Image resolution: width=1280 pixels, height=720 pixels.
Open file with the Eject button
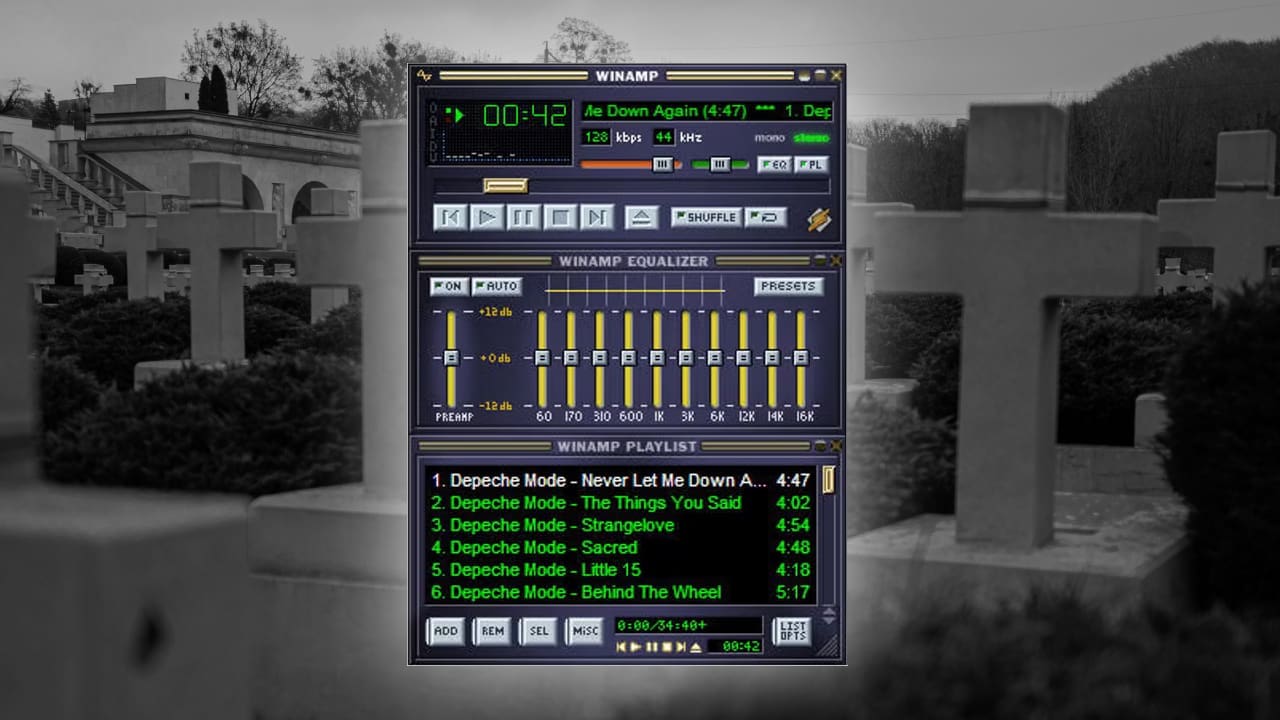point(641,217)
